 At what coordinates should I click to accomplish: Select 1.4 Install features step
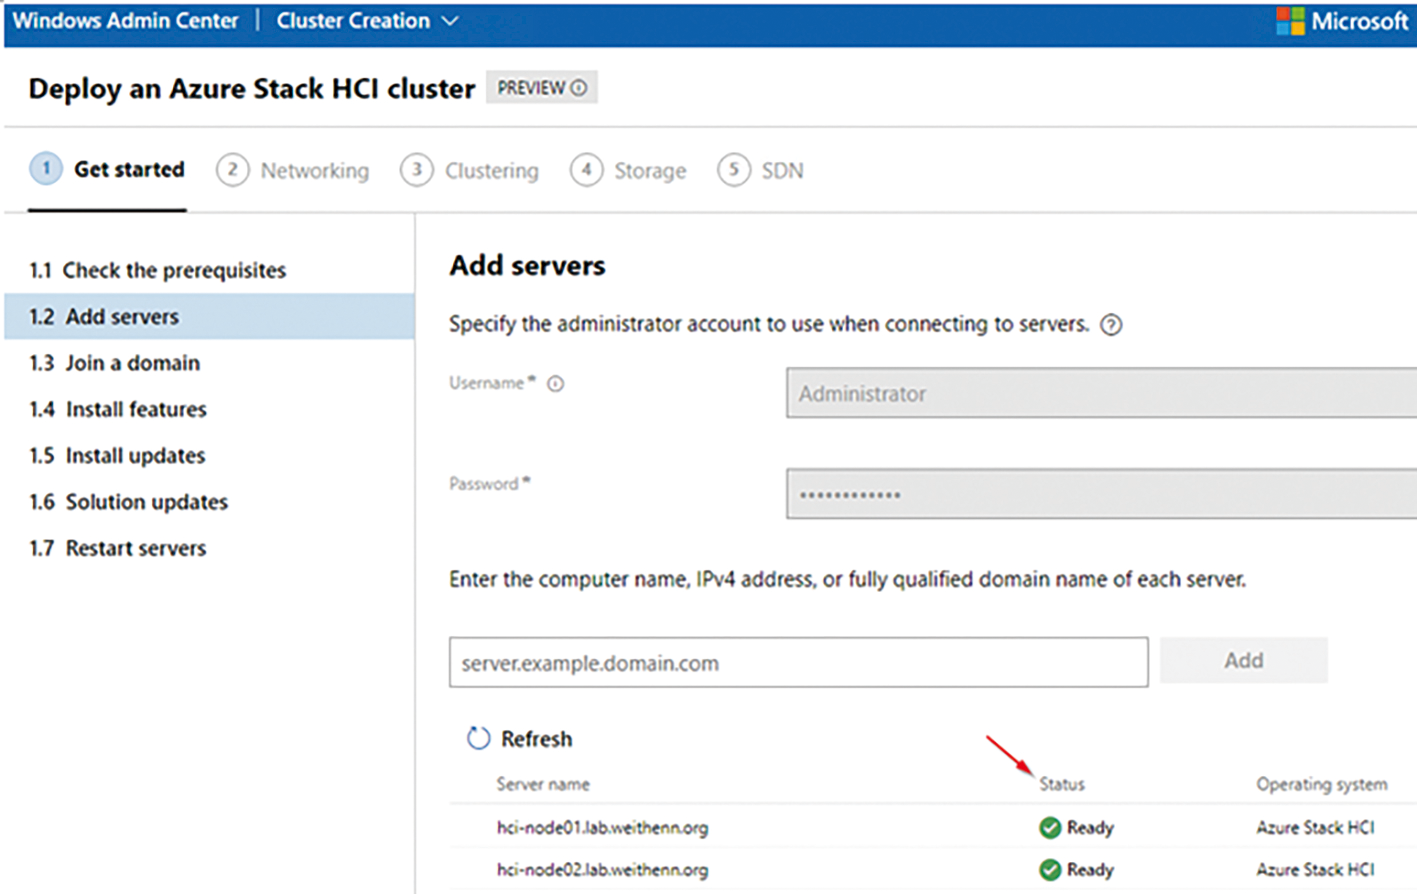(x=209, y=409)
